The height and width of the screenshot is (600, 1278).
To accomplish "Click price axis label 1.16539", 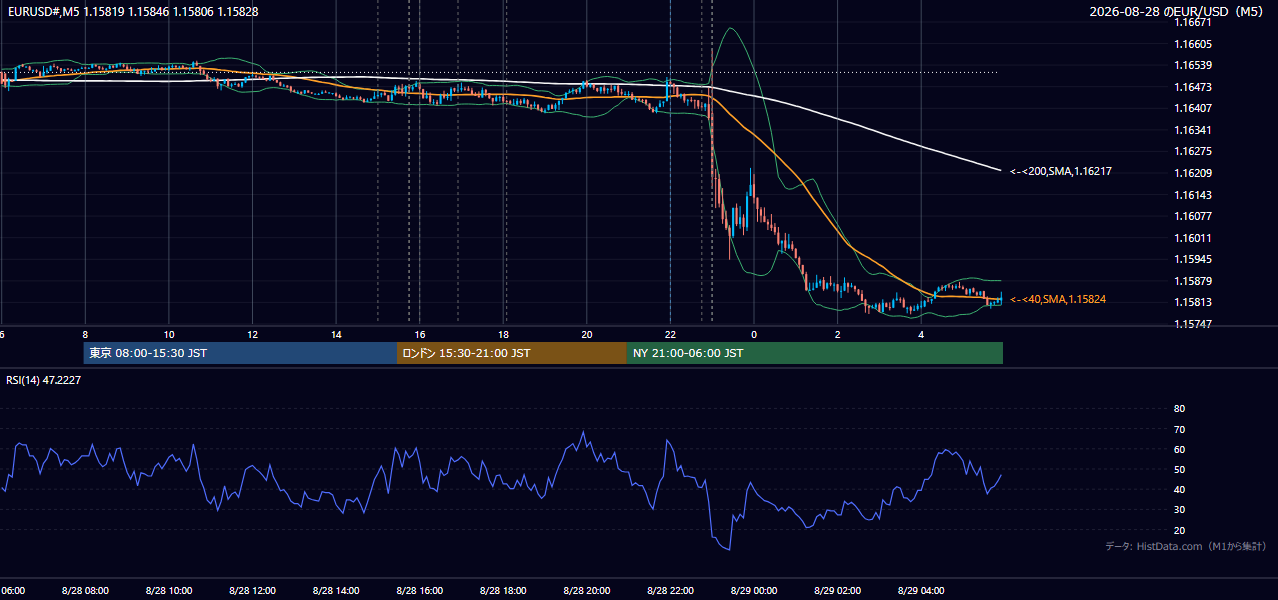I will (1192, 65).
